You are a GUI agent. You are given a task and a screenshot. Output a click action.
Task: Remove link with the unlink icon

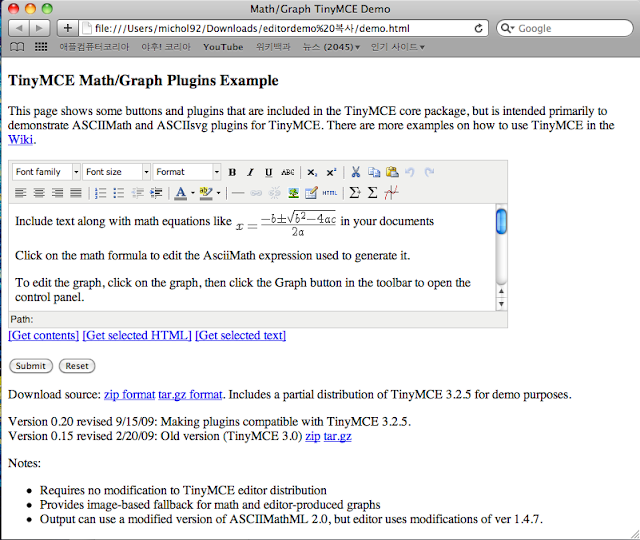(275, 193)
